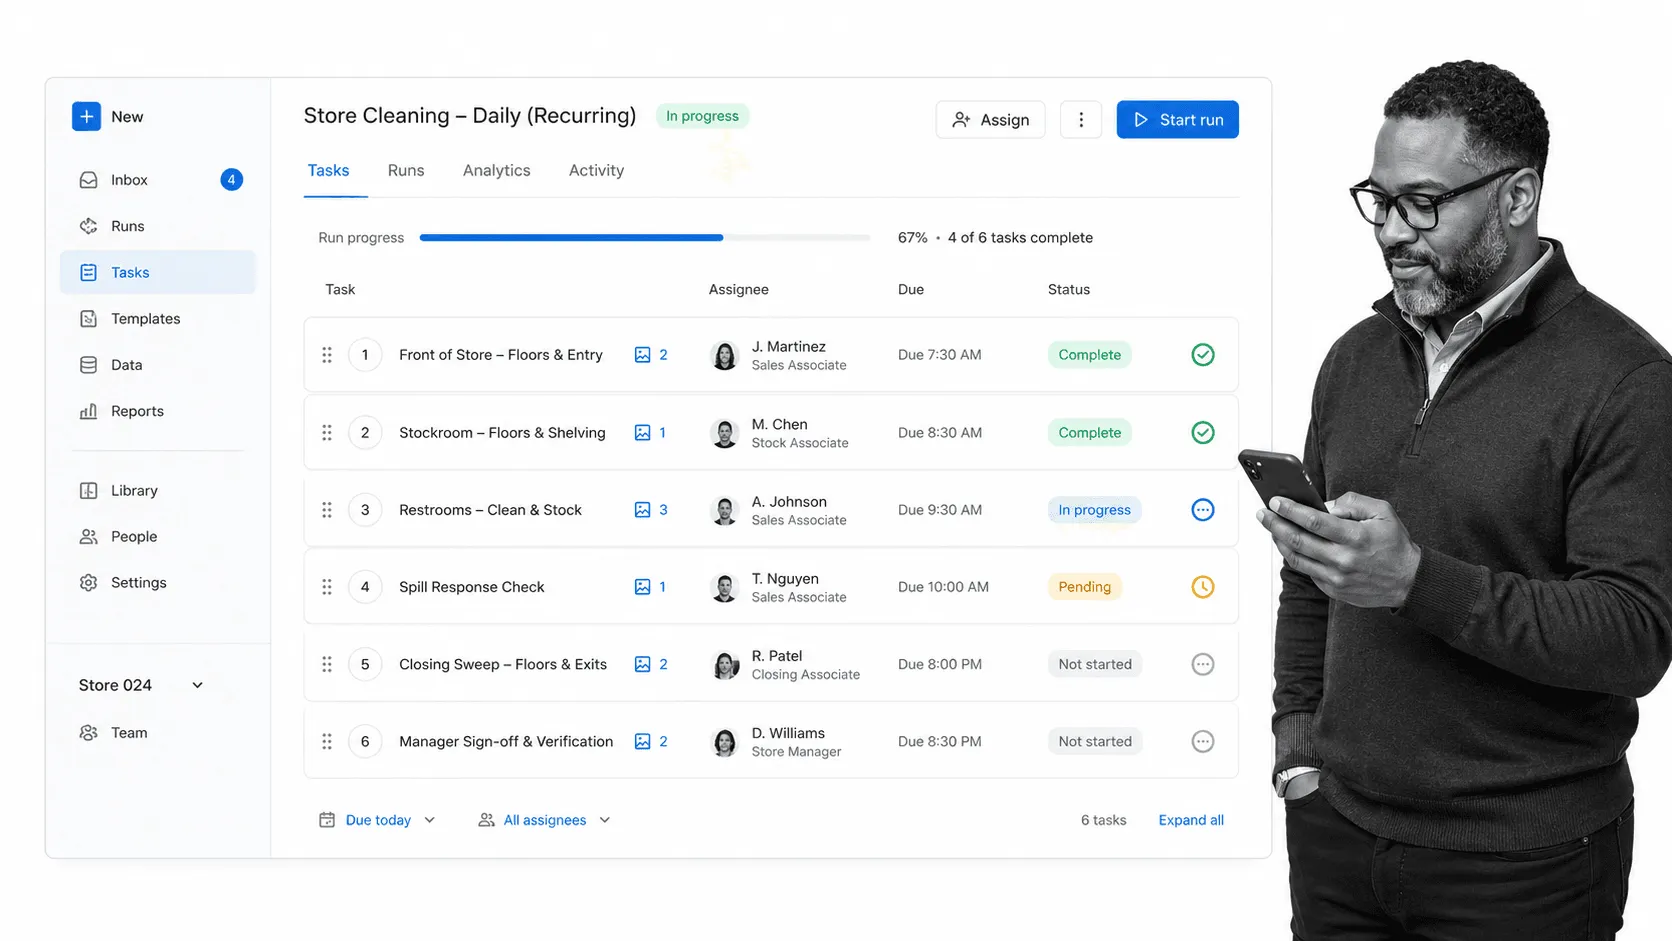Toggle complete check for Stockroom task
This screenshot has width=1672, height=941.
pyautogui.click(x=1203, y=433)
